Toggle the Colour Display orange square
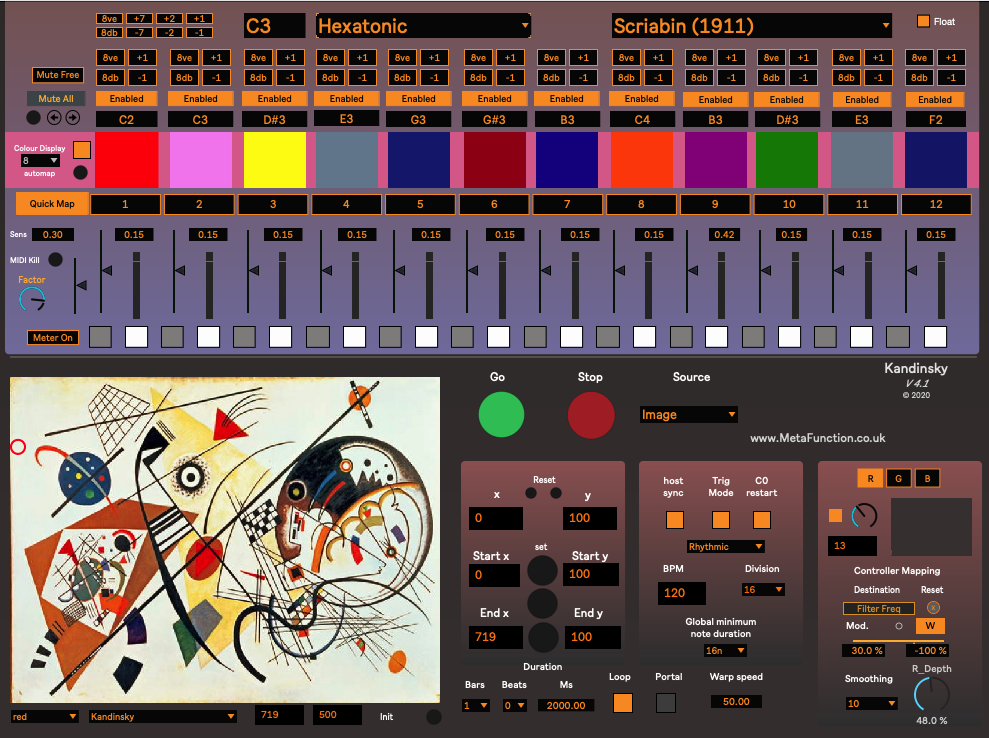Viewport: 989px width, 738px height. coord(82,150)
